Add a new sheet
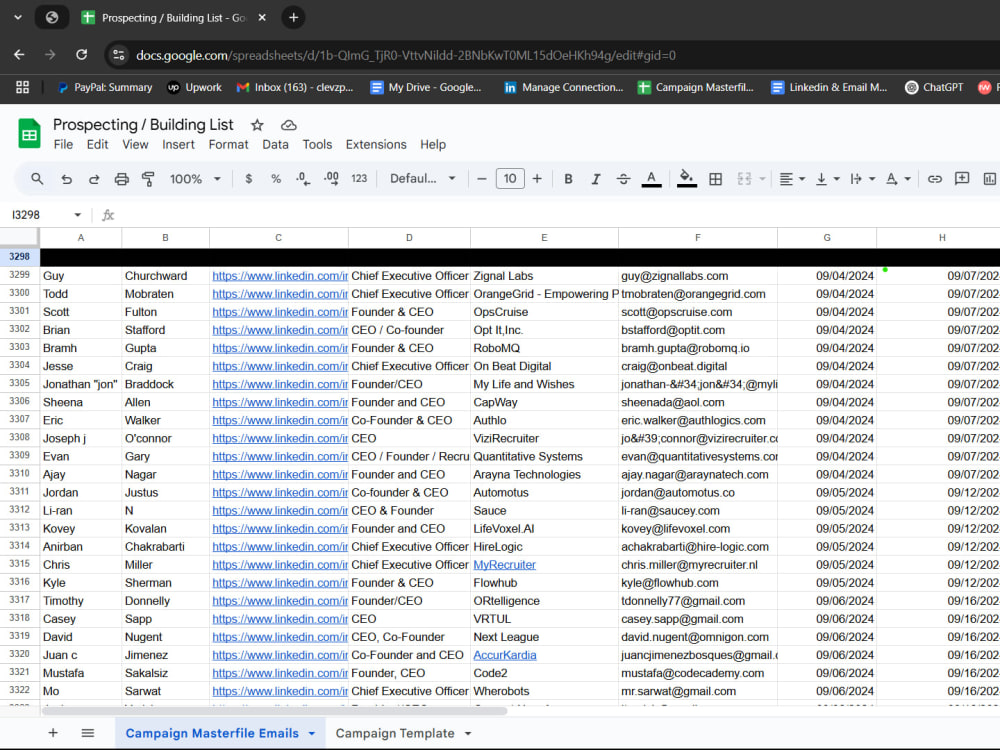This screenshot has height=750, width=1000. (53, 733)
